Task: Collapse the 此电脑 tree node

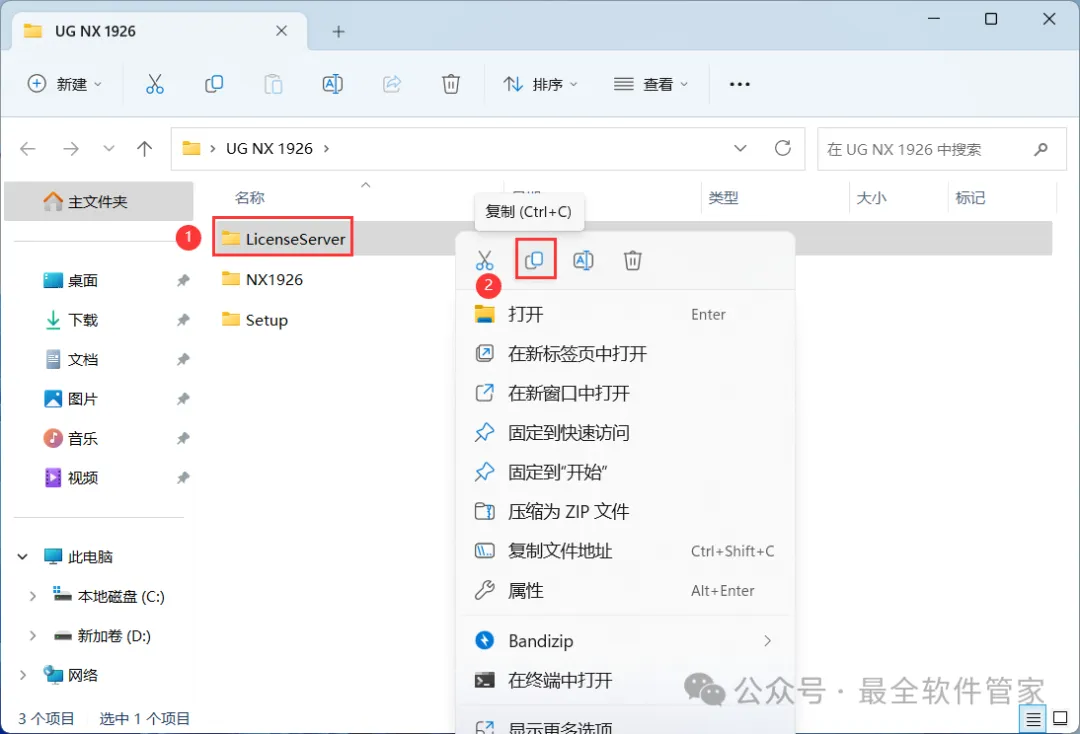Action: point(22,556)
